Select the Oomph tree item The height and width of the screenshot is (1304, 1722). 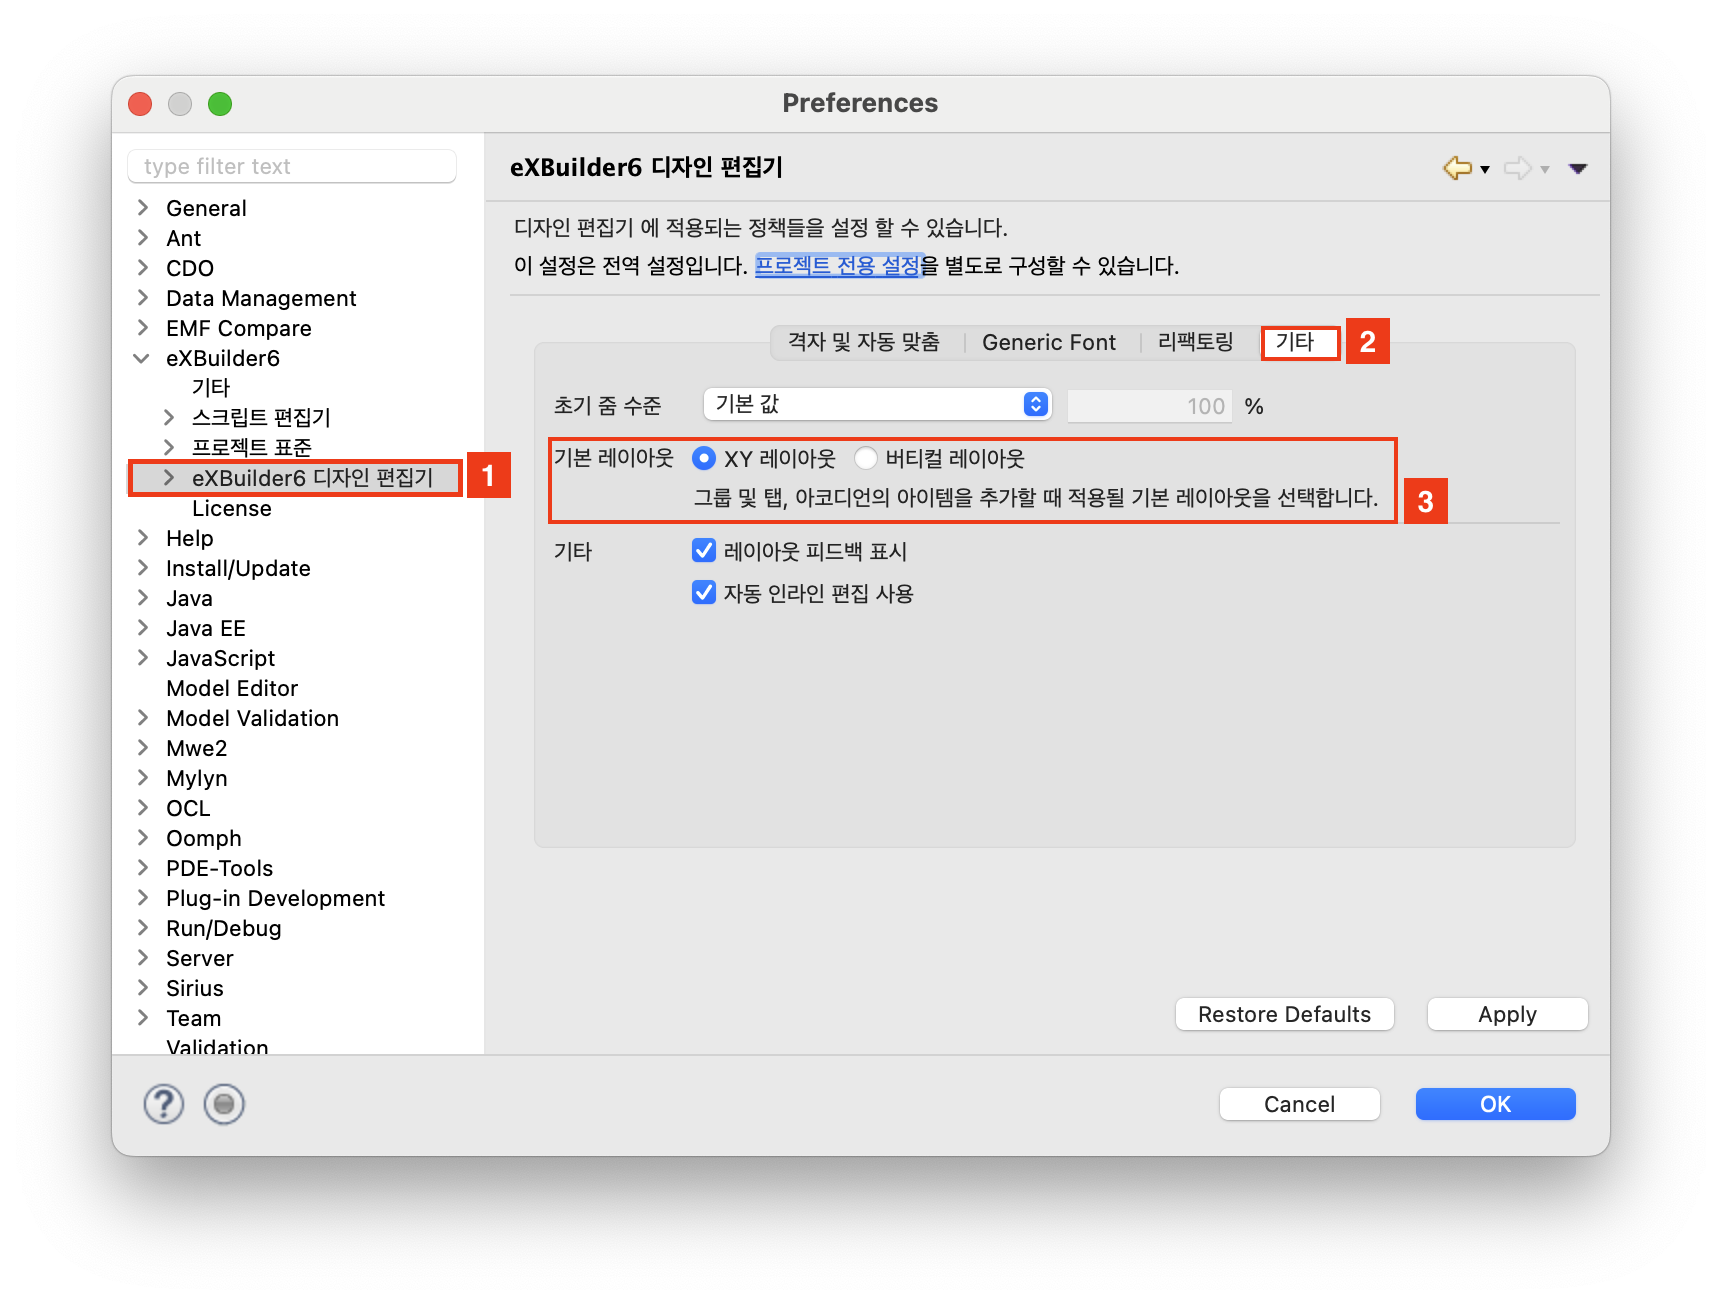pyautogui.click(x=204, y=838)
